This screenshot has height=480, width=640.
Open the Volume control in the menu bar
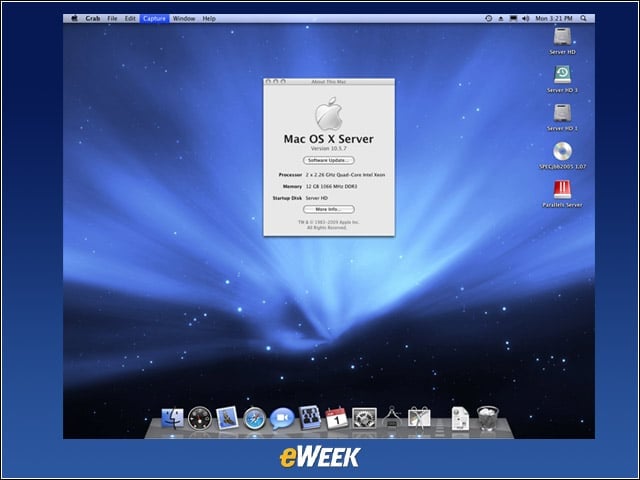coord(526,18)
